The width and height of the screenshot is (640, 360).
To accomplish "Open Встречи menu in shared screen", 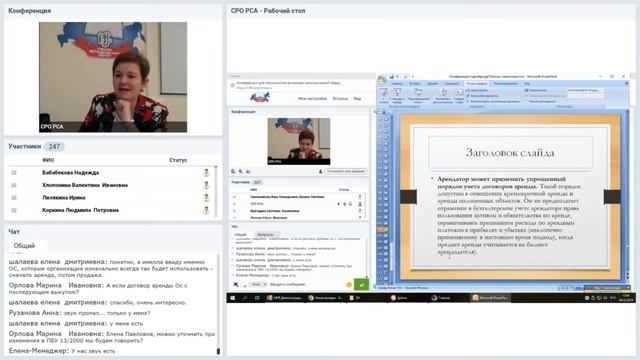I will [340, 98].
